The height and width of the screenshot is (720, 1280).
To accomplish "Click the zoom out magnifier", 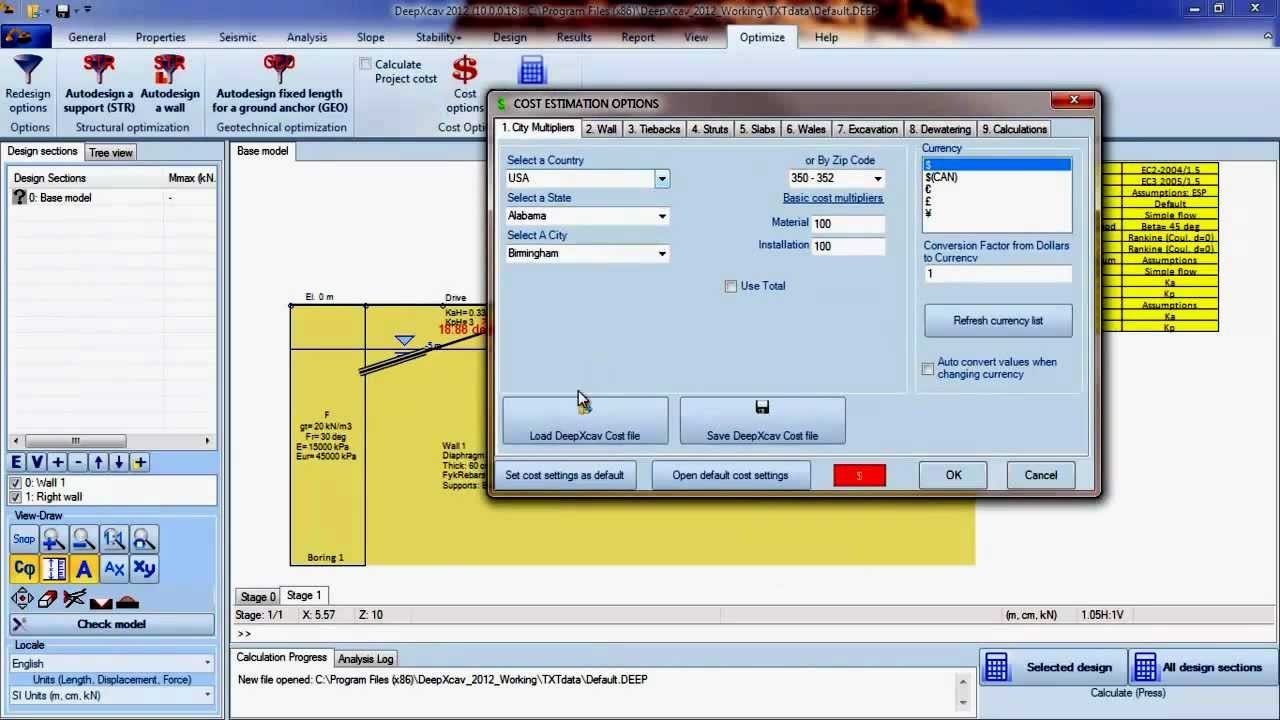I will click(x=84, y=540).
